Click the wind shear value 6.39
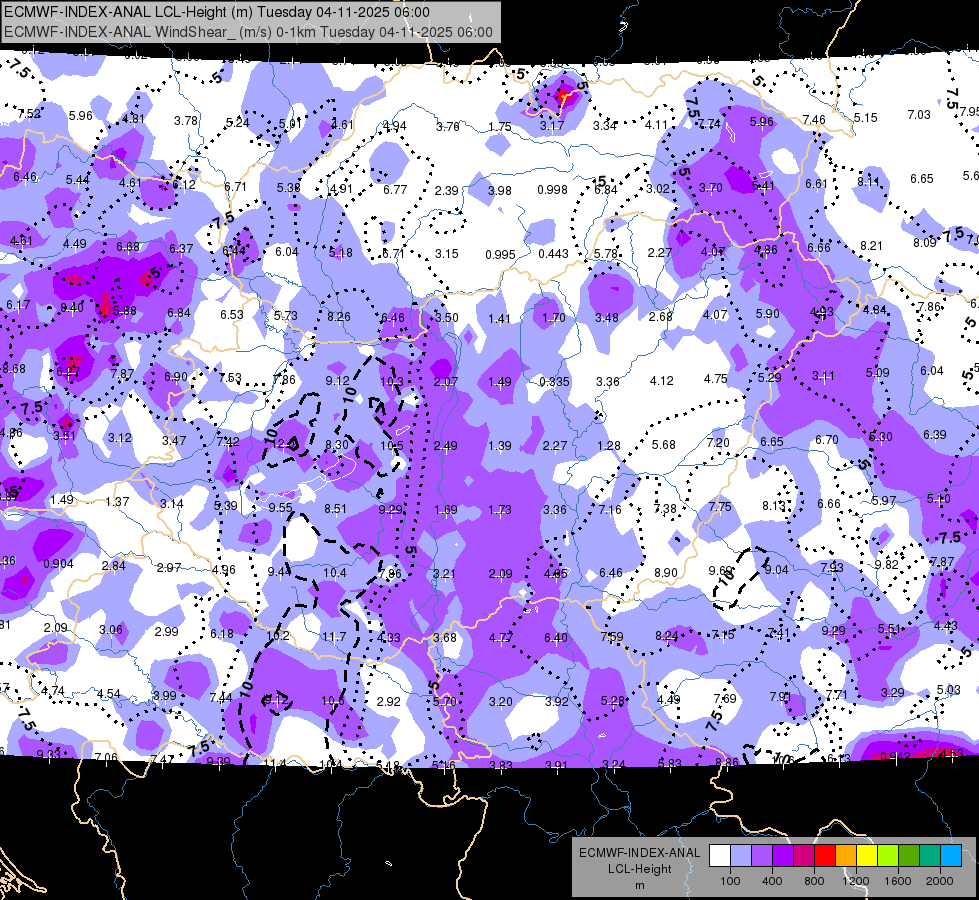The height and width of the screenshot is (900, 979). (x=935, y=435)
